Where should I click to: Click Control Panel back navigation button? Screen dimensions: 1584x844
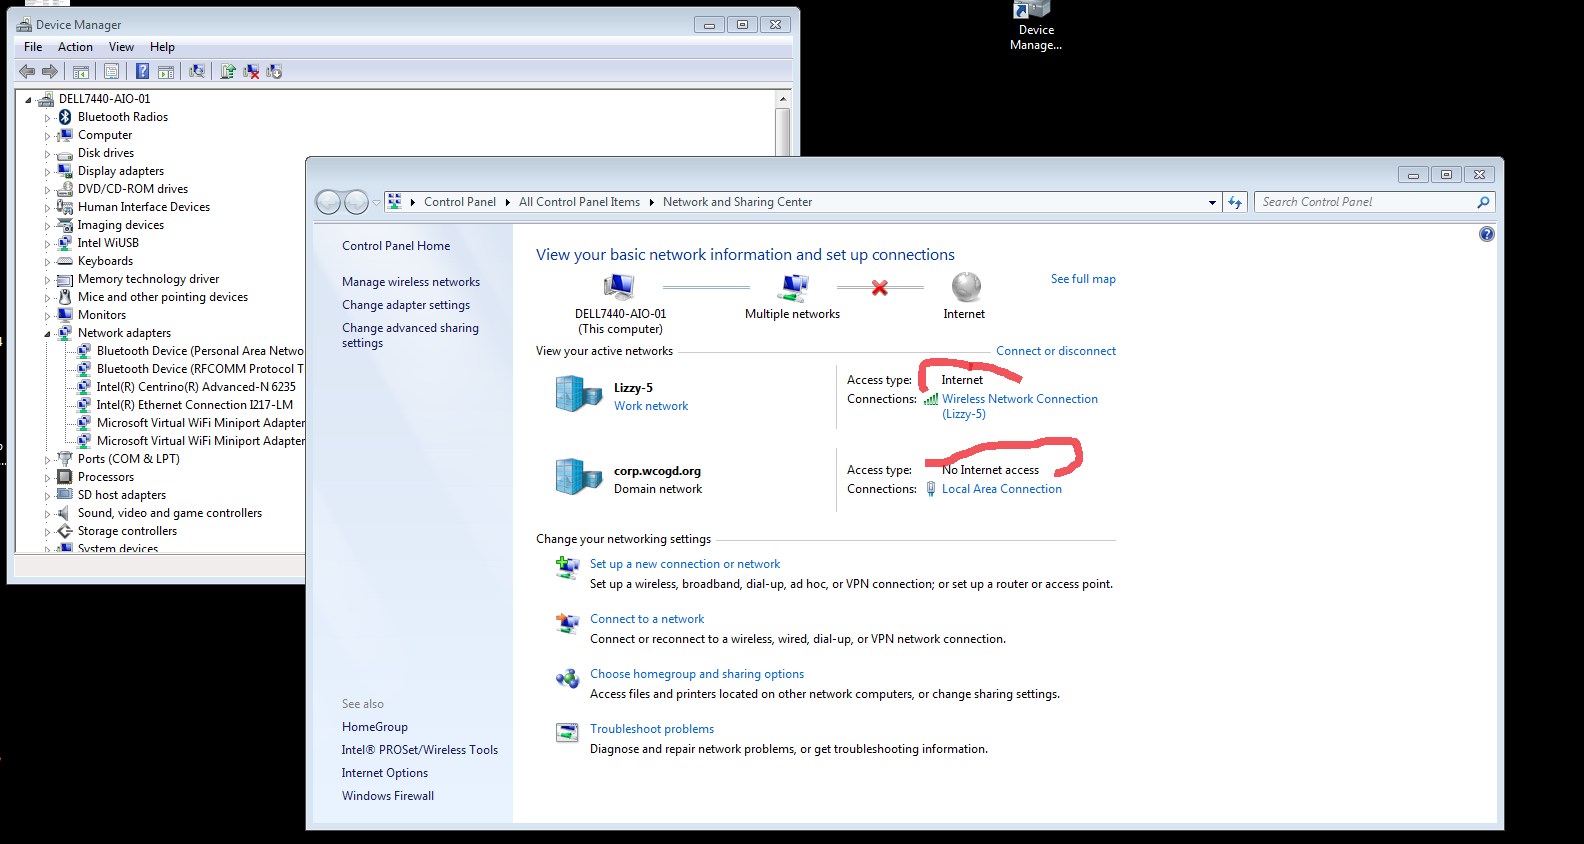[x=328, y=202]
